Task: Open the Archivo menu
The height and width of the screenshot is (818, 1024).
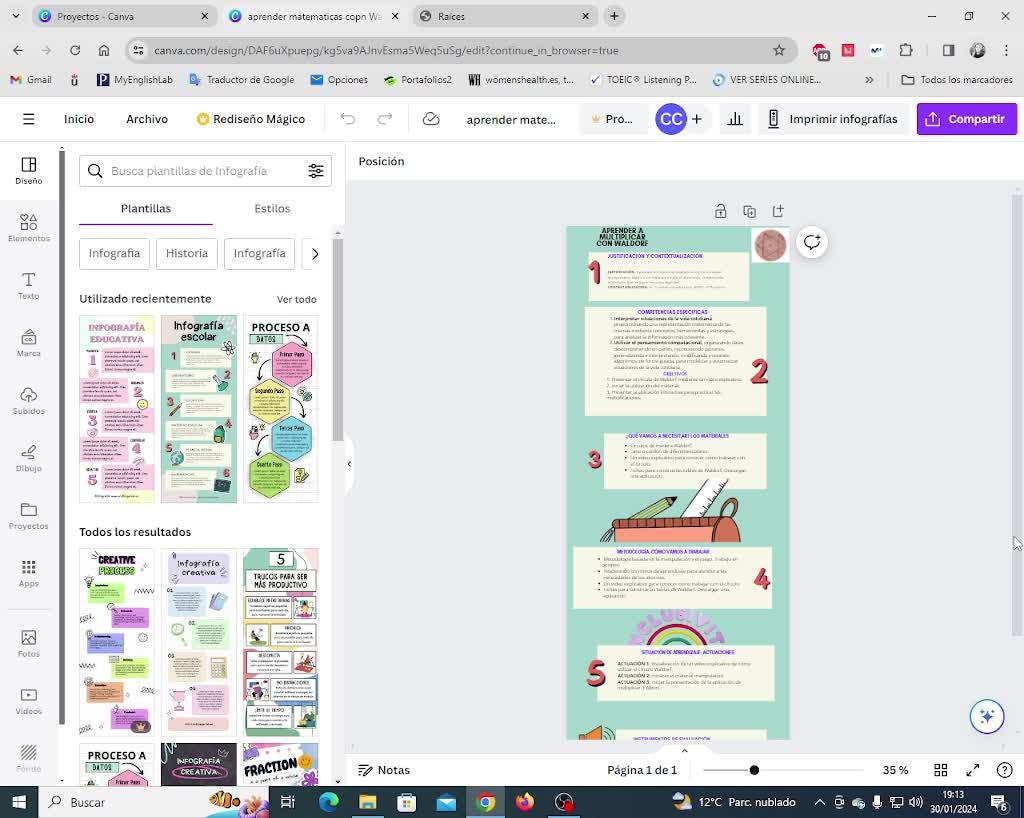Action: (x=147, y=119)
